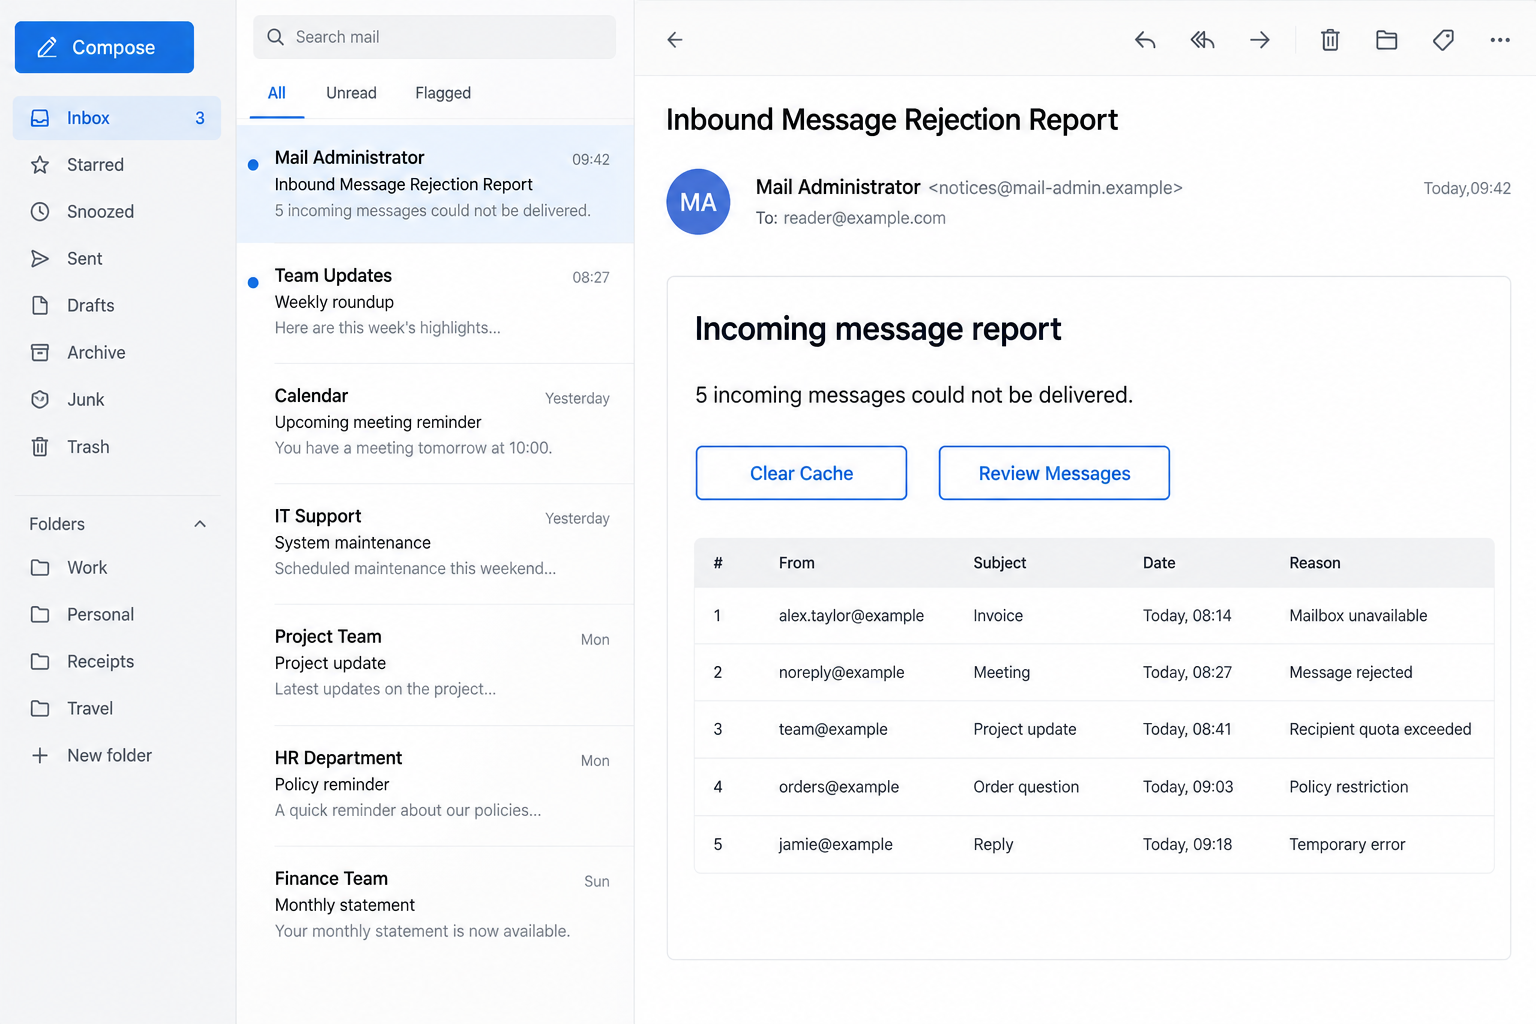Select noreply@example table cell

click(841, 673)
